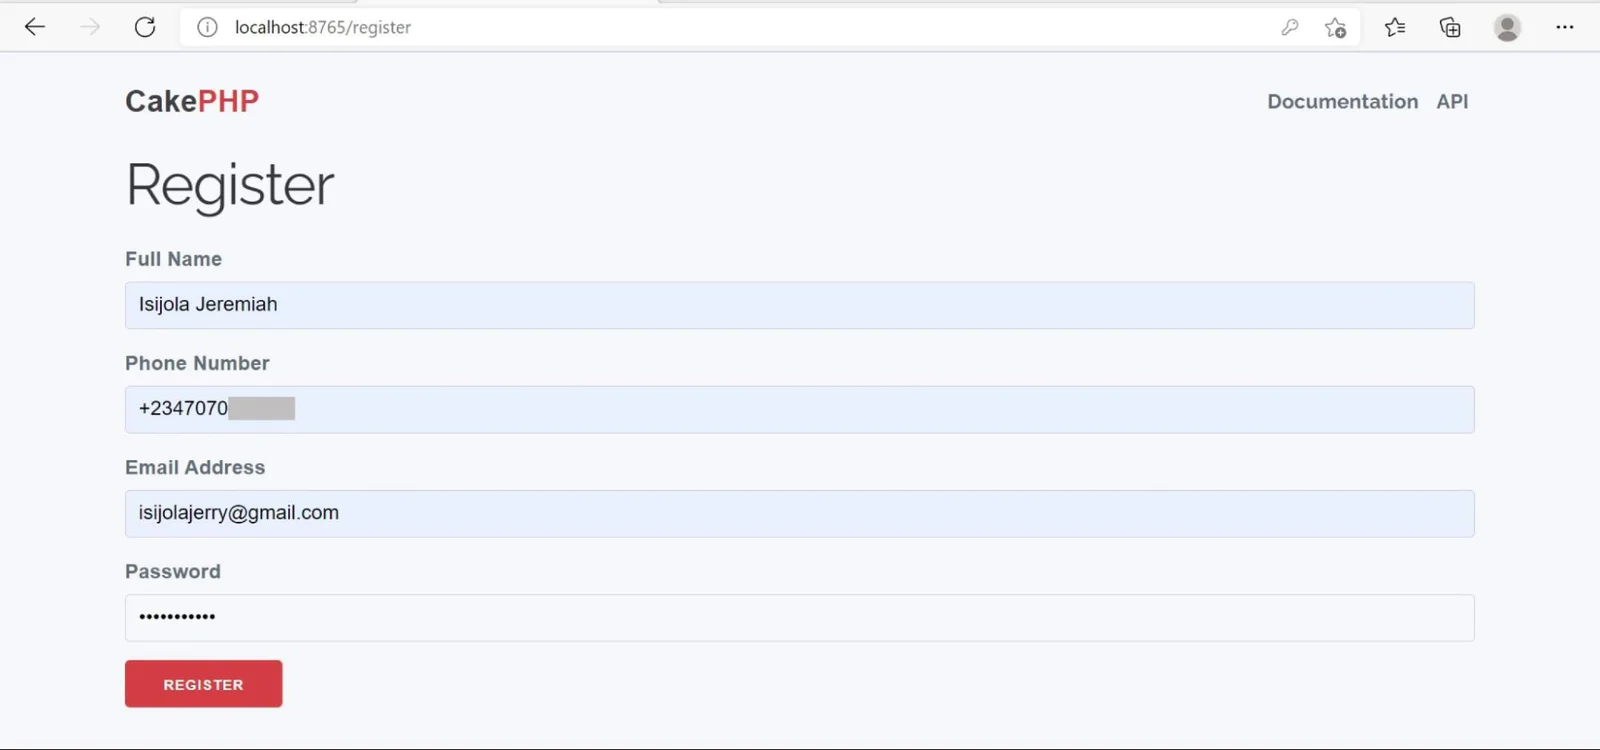
Task: Reload the page with refresh icon
Action: click(145, 27)
